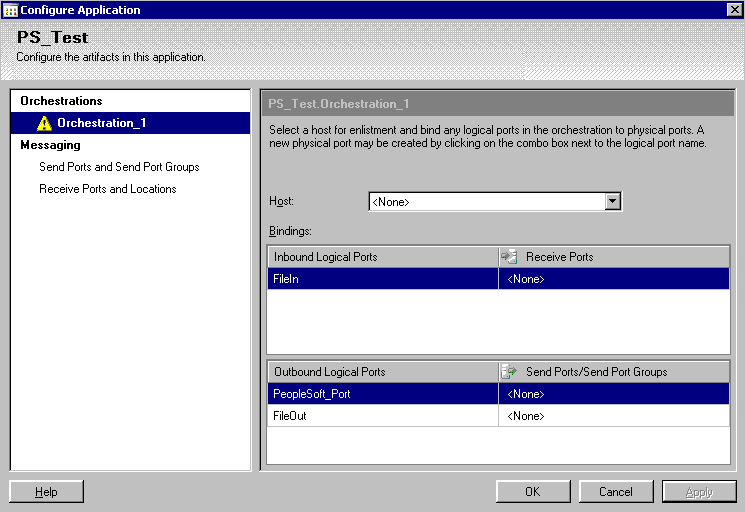Screen dimensions: 745x512
Task: Open the FileOut send port <None> combo
Action: tap(613, 416)
